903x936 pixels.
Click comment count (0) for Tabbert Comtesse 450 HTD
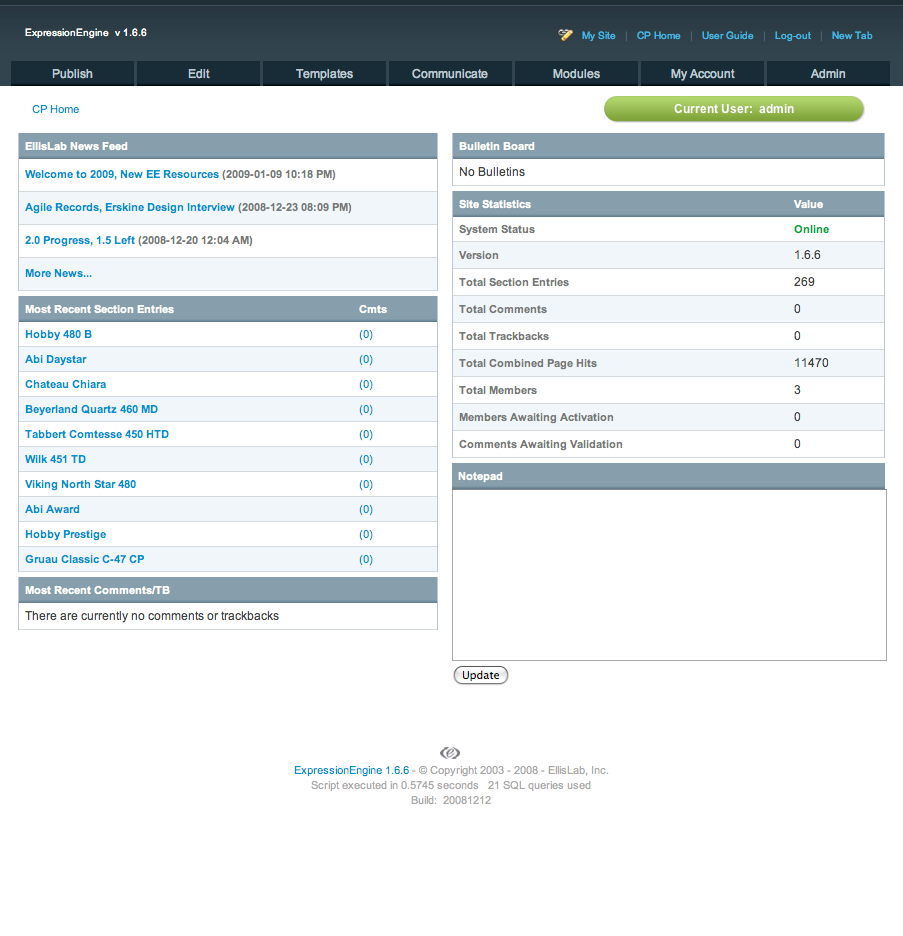pyautogui.click(x=366, y=435)
